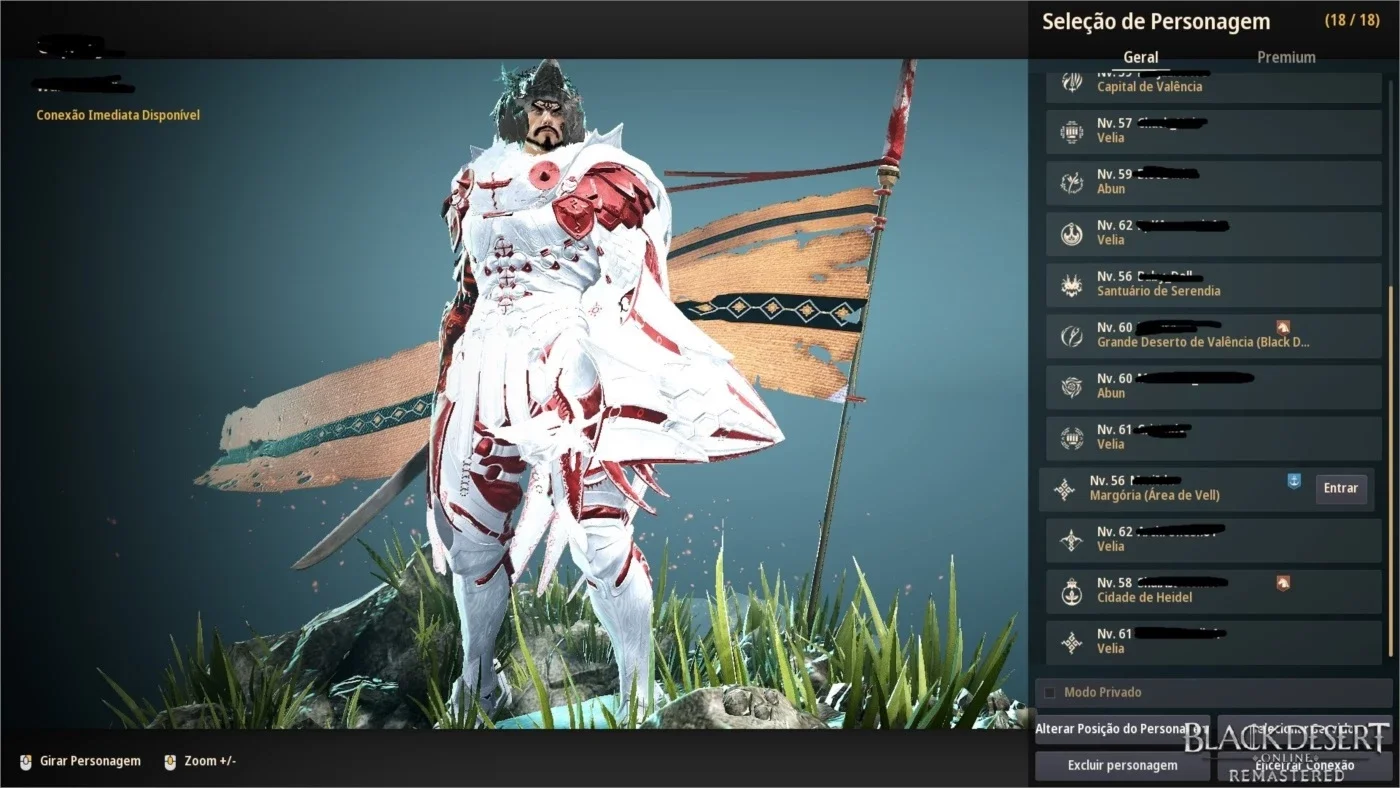Switch to the Geral tab
1400x788 pixels.
tap(1141, 57)
